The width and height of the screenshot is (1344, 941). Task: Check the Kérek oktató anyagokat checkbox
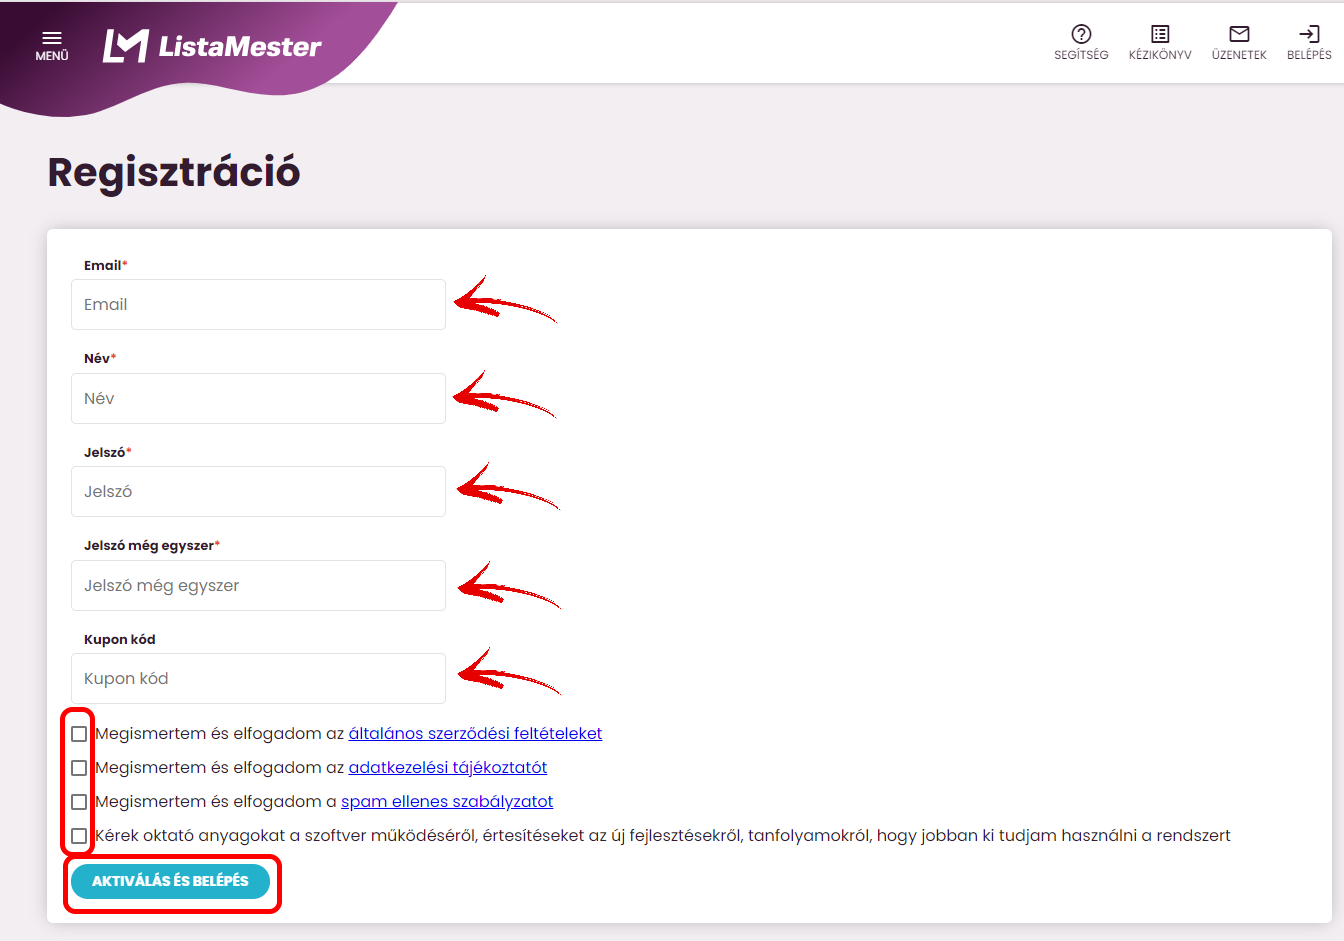point(79,836)
